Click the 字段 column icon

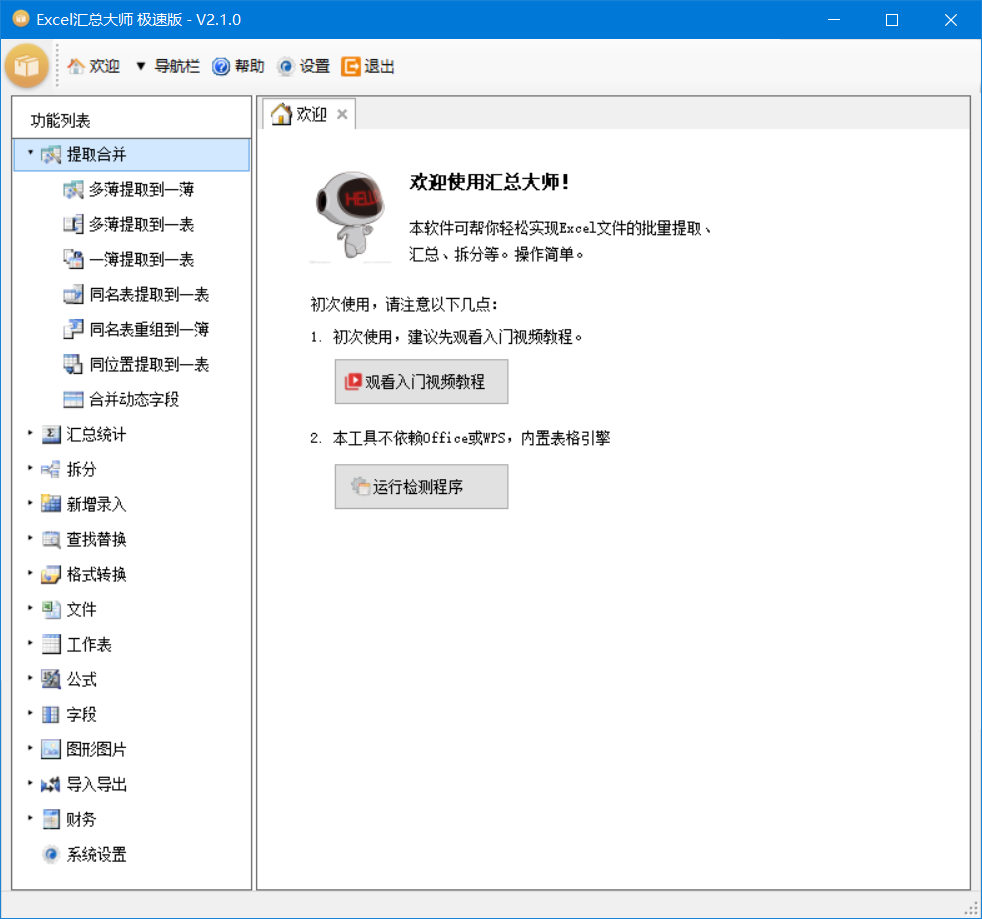(x=51, y=714)
